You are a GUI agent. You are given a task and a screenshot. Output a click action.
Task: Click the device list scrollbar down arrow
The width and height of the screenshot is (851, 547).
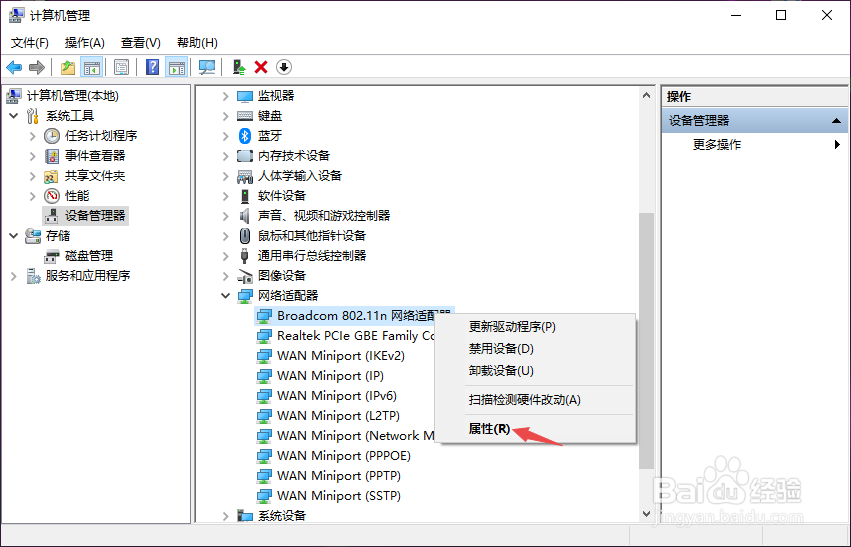click(646, 513)
